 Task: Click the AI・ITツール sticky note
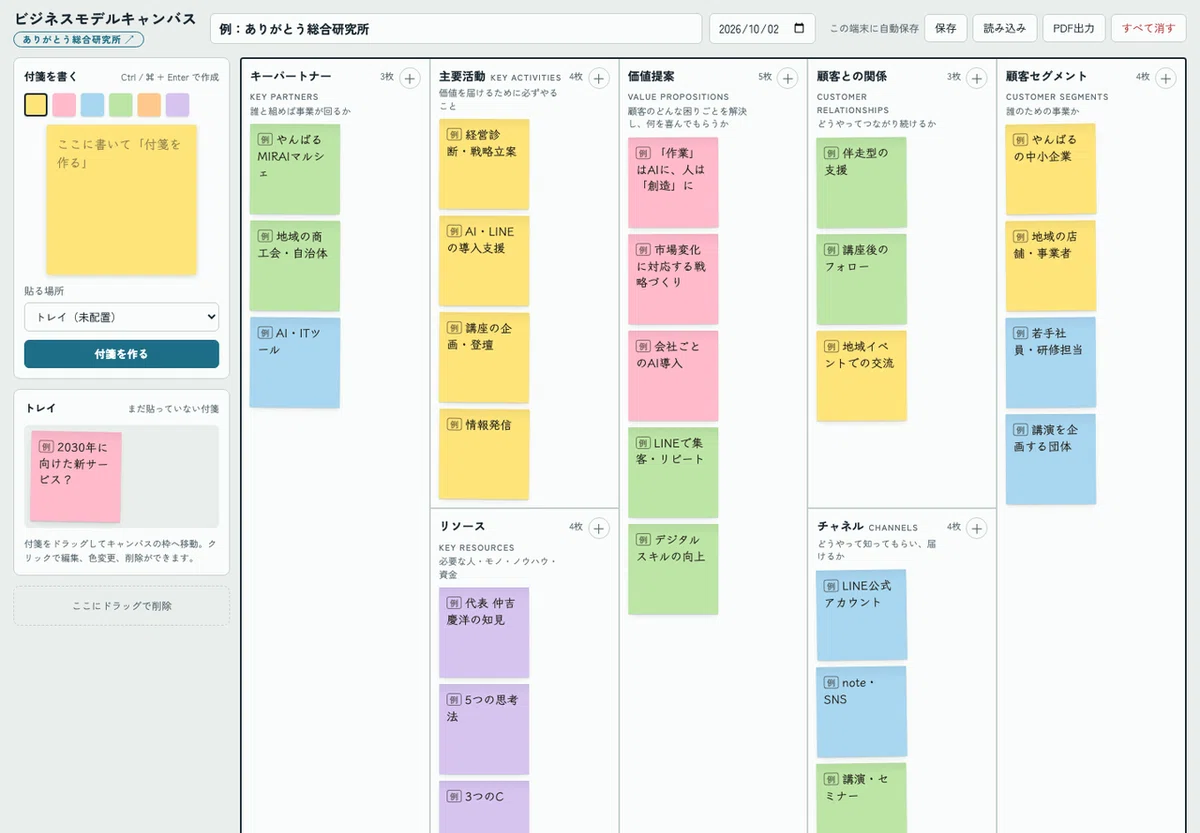(295, 363)
